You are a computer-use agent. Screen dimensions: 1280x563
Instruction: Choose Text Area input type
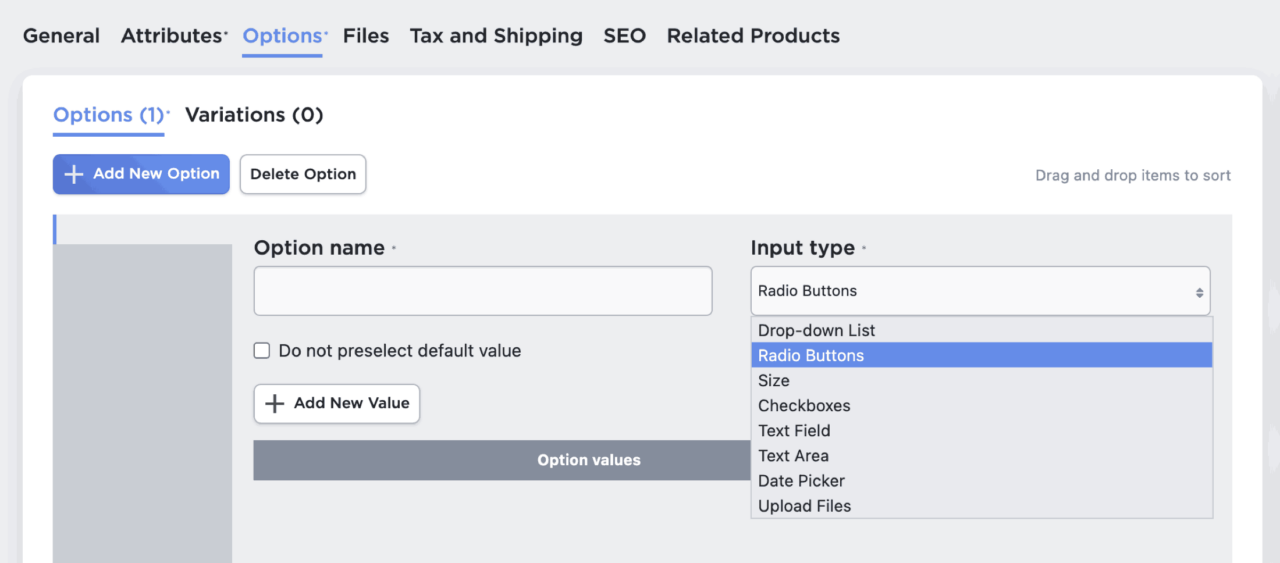tap(982, 455)
